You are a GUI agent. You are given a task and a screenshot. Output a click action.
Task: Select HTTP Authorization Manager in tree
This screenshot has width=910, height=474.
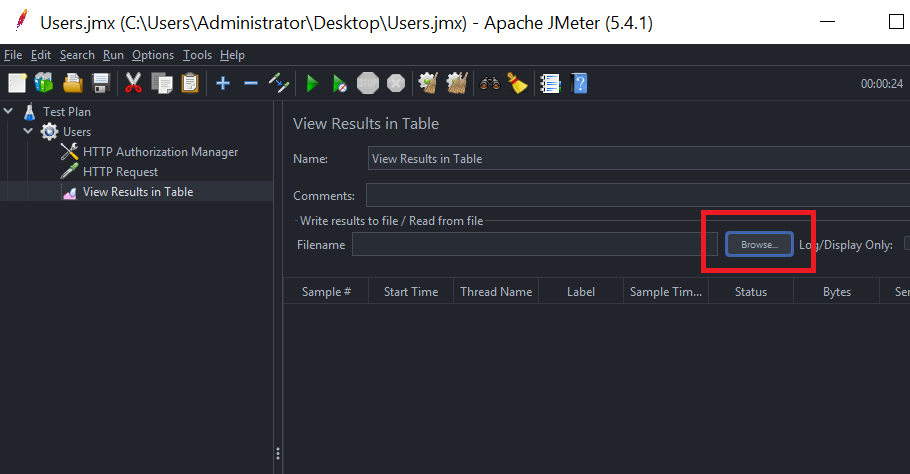[x=160, y=152]
